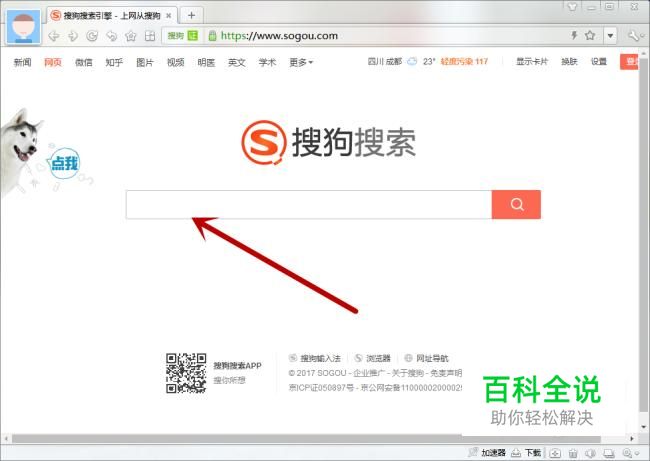Viewport: 650px width, 461px height.
Task: Open the 知乎 search category
Action: click(114, 62)
